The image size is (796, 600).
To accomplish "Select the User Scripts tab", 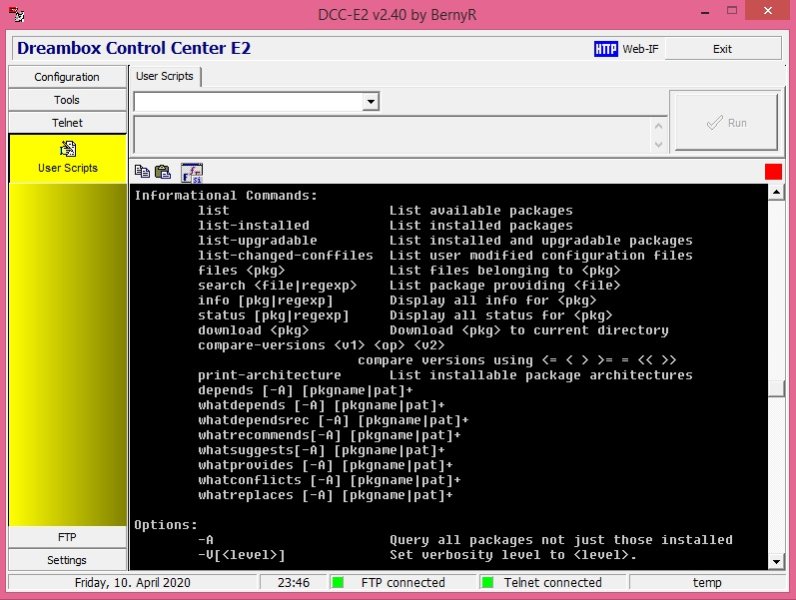I will pyautogui.click(x=165, y=76).
